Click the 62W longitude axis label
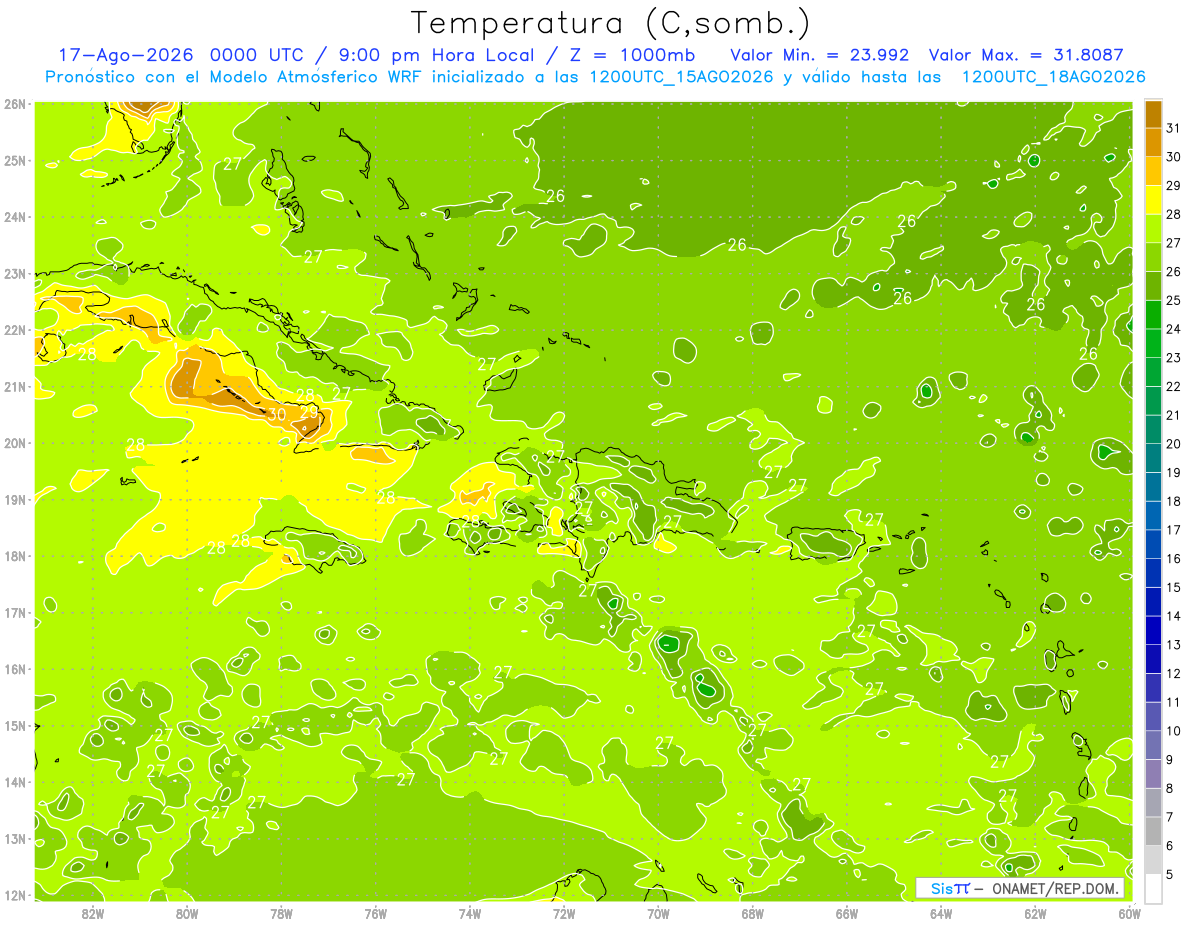Viewport: 1200px width, 927px height. [1035, 912]
